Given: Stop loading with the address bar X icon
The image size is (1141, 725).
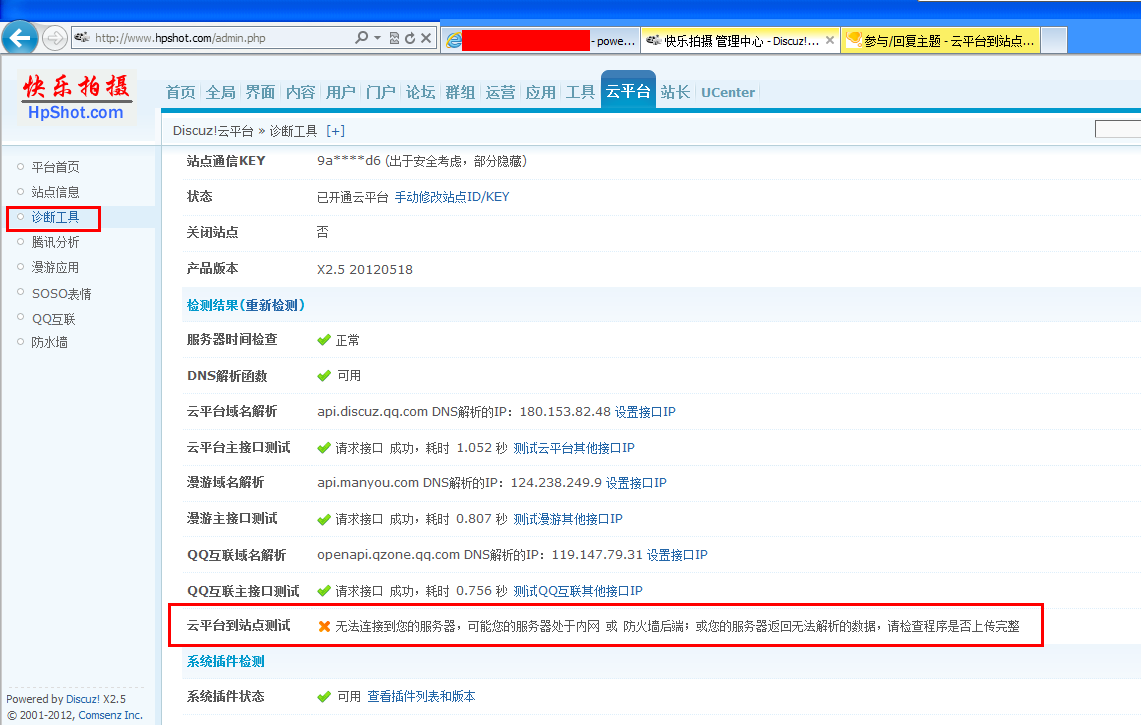Looking at the screenshot, I should 426,38.
